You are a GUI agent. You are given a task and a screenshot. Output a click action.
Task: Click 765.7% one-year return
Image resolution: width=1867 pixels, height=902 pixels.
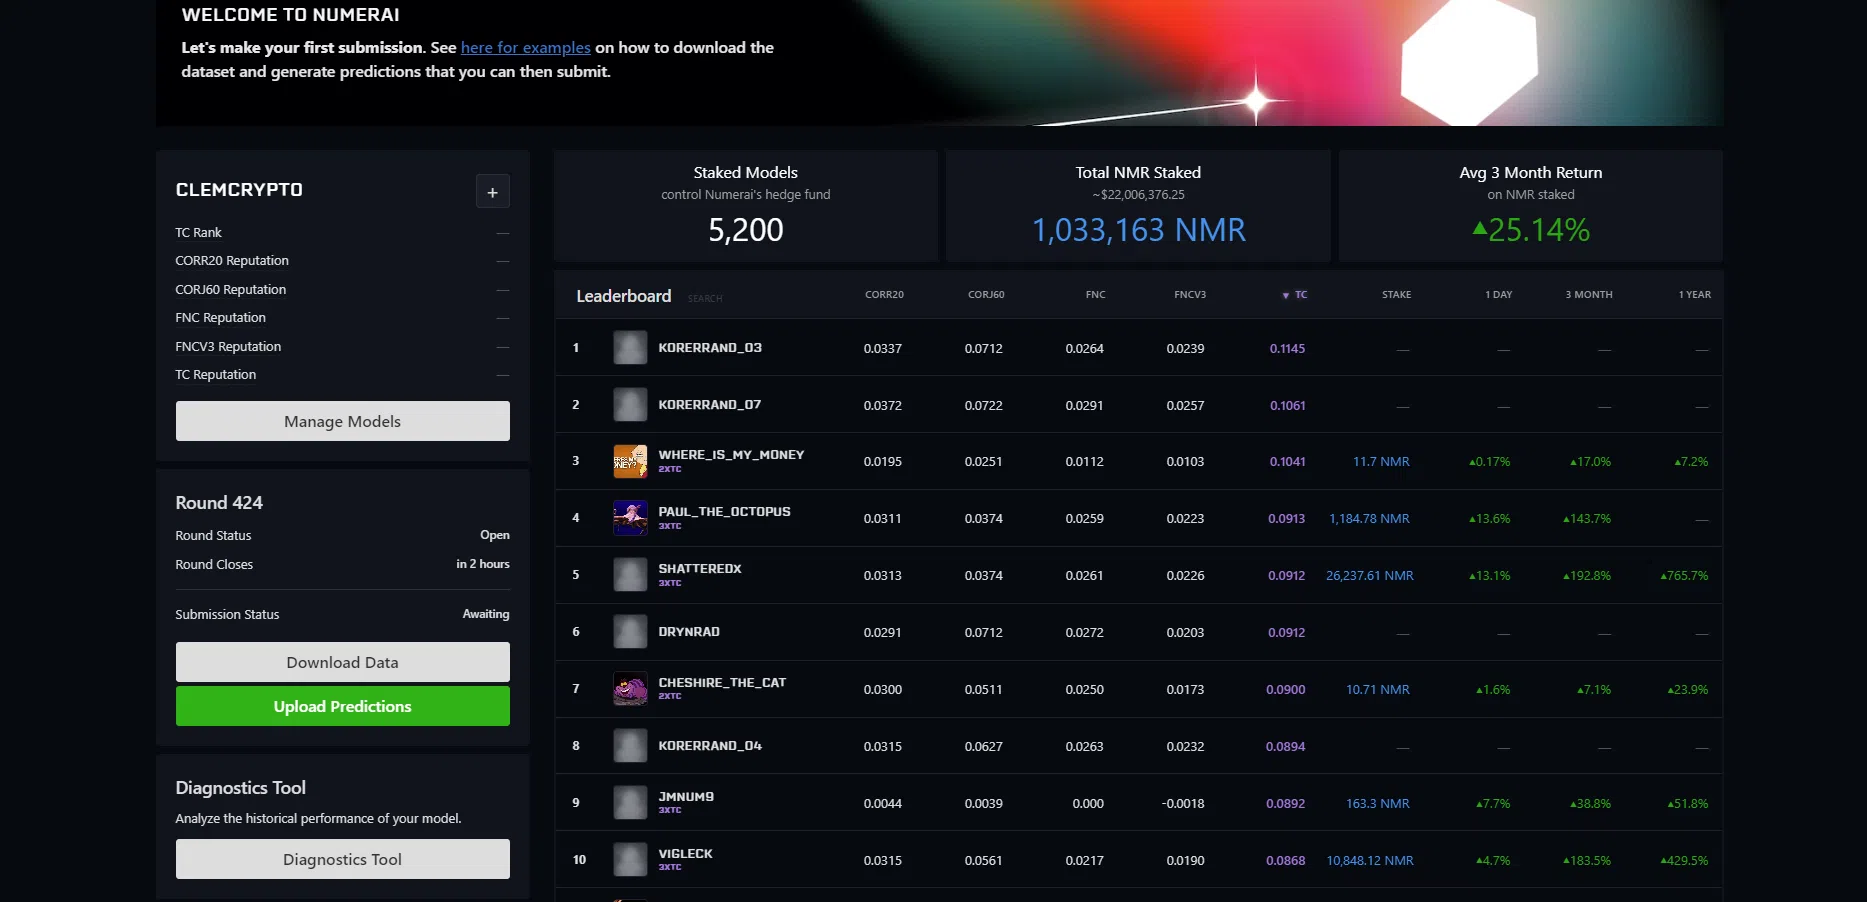[1684, 576]
